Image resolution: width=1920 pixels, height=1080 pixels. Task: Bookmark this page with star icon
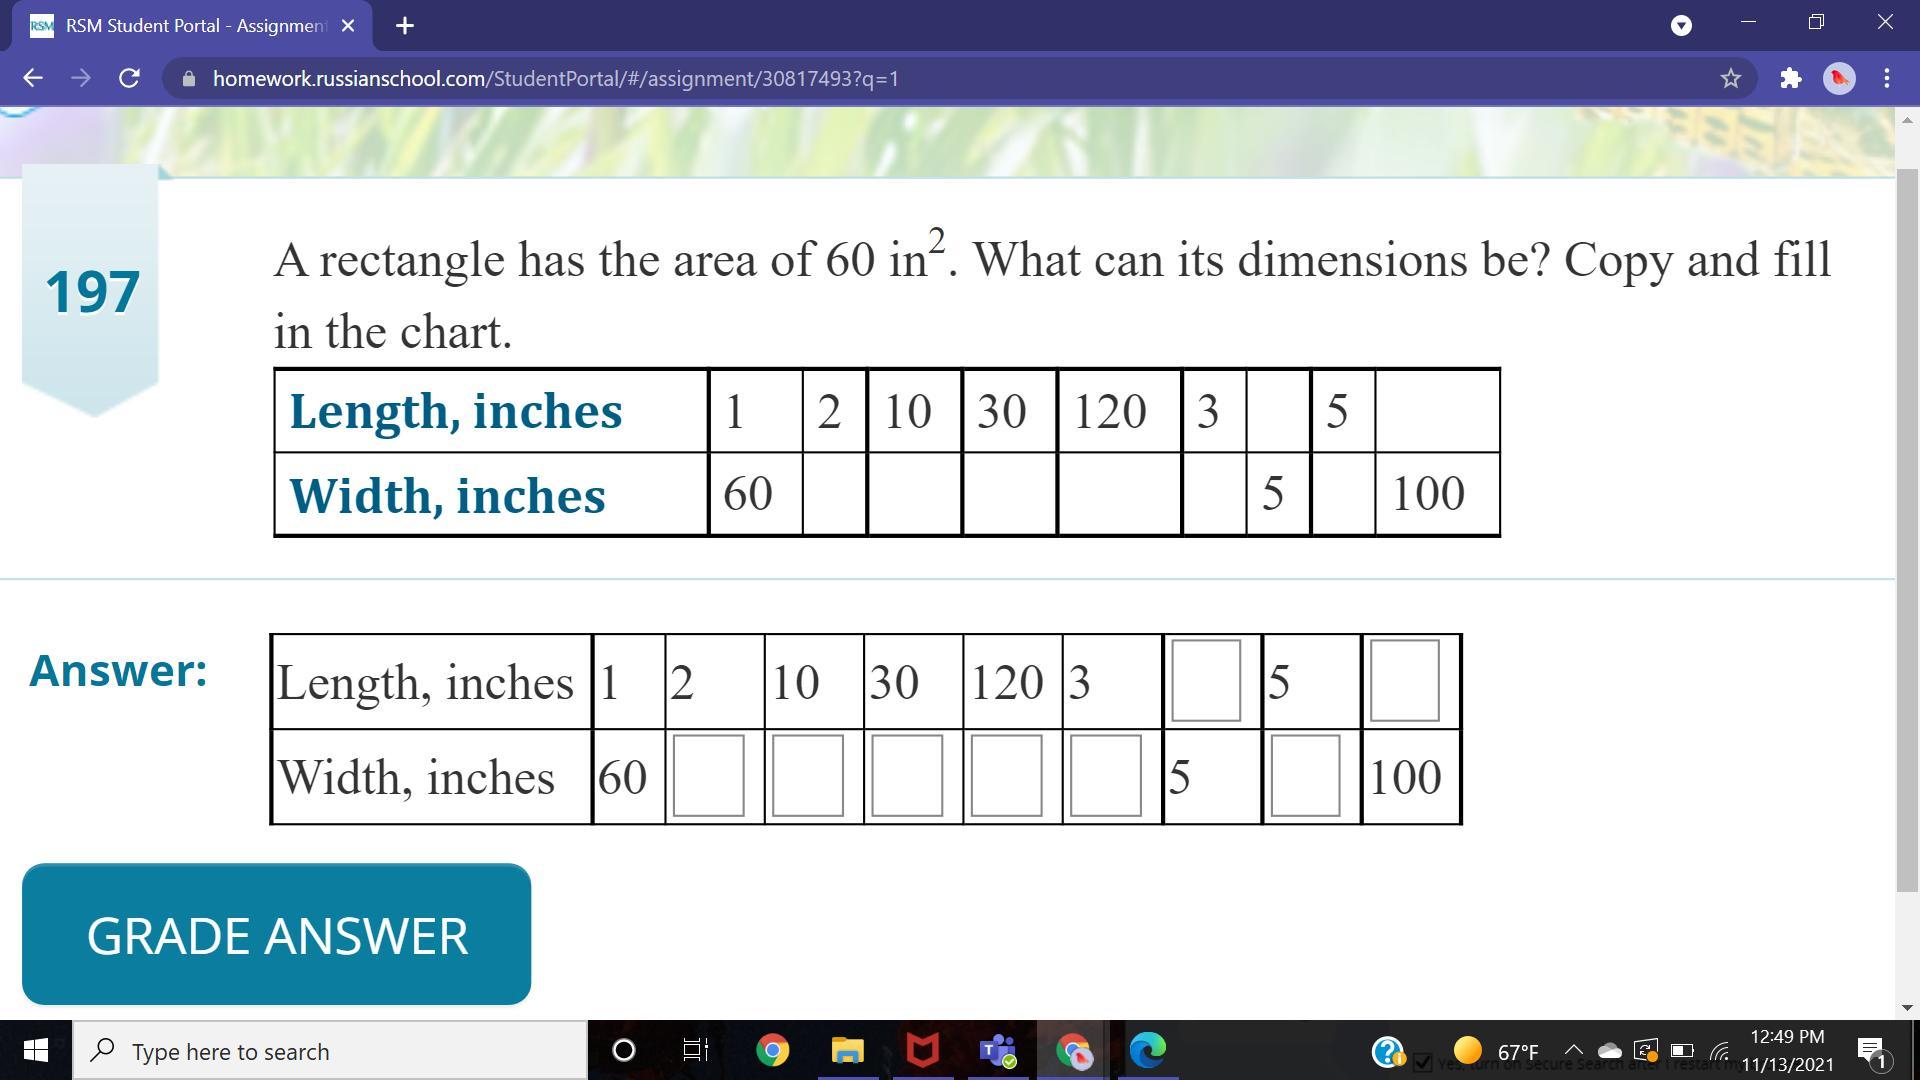point(1731,78)
